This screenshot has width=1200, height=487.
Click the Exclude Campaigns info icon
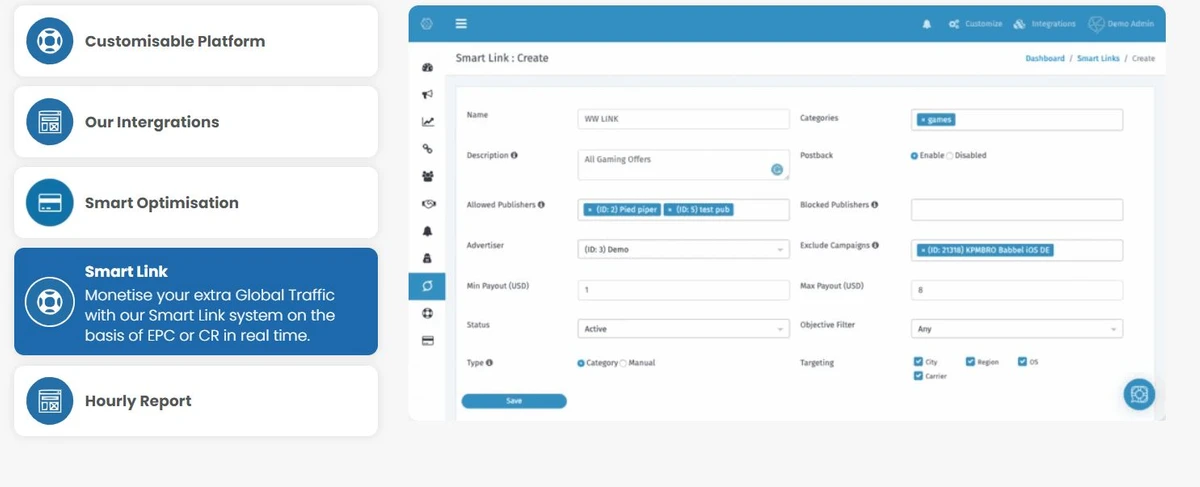tap(875, 245)
